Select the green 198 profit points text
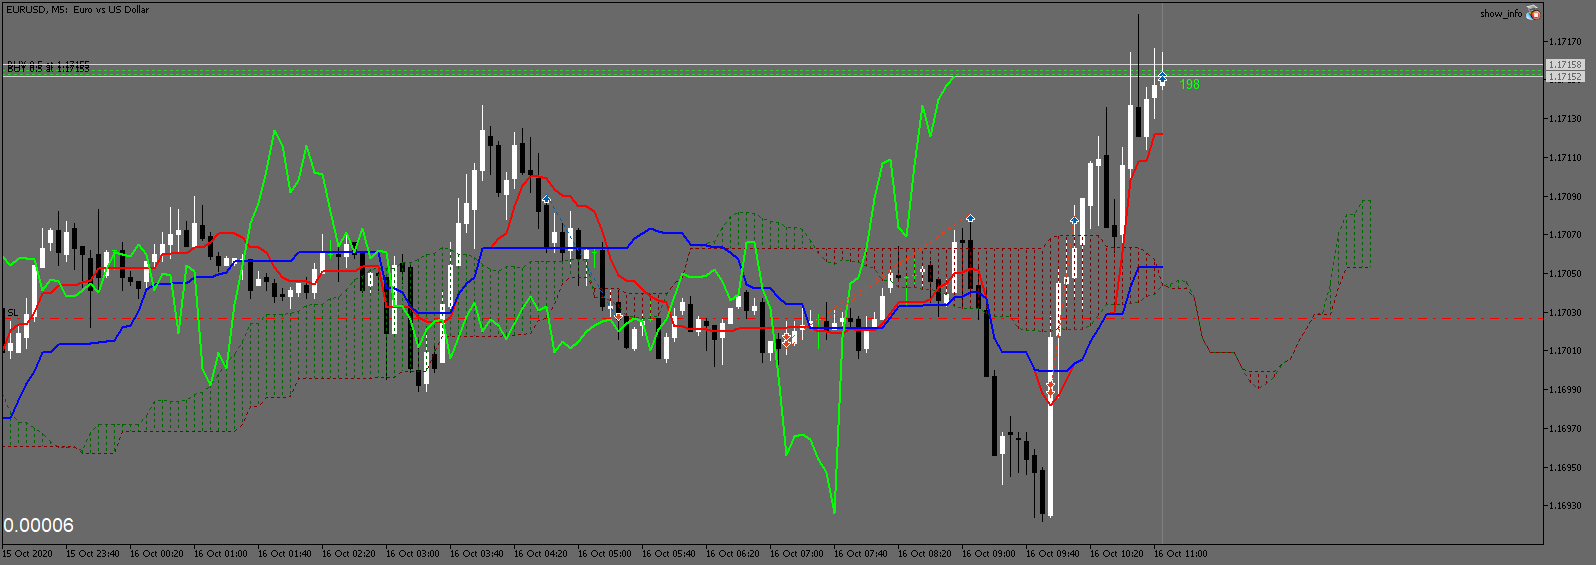This screenshot has width=1596, height=565. point(1189,85)
